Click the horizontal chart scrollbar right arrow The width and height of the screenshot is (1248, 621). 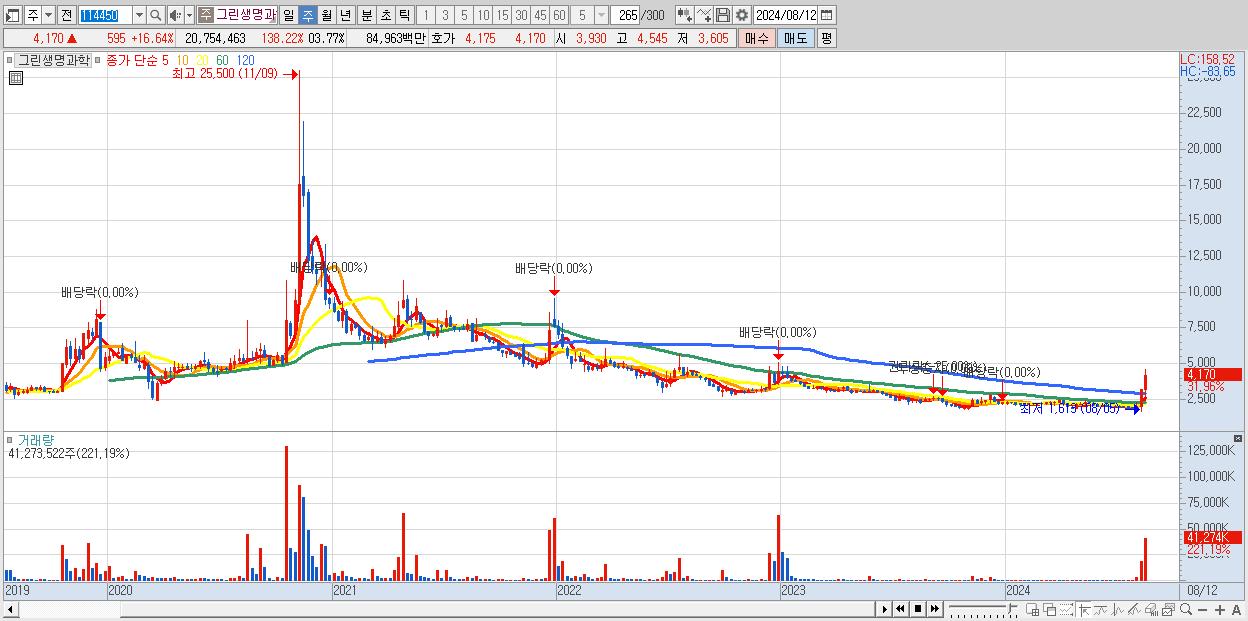click(885, 609)
